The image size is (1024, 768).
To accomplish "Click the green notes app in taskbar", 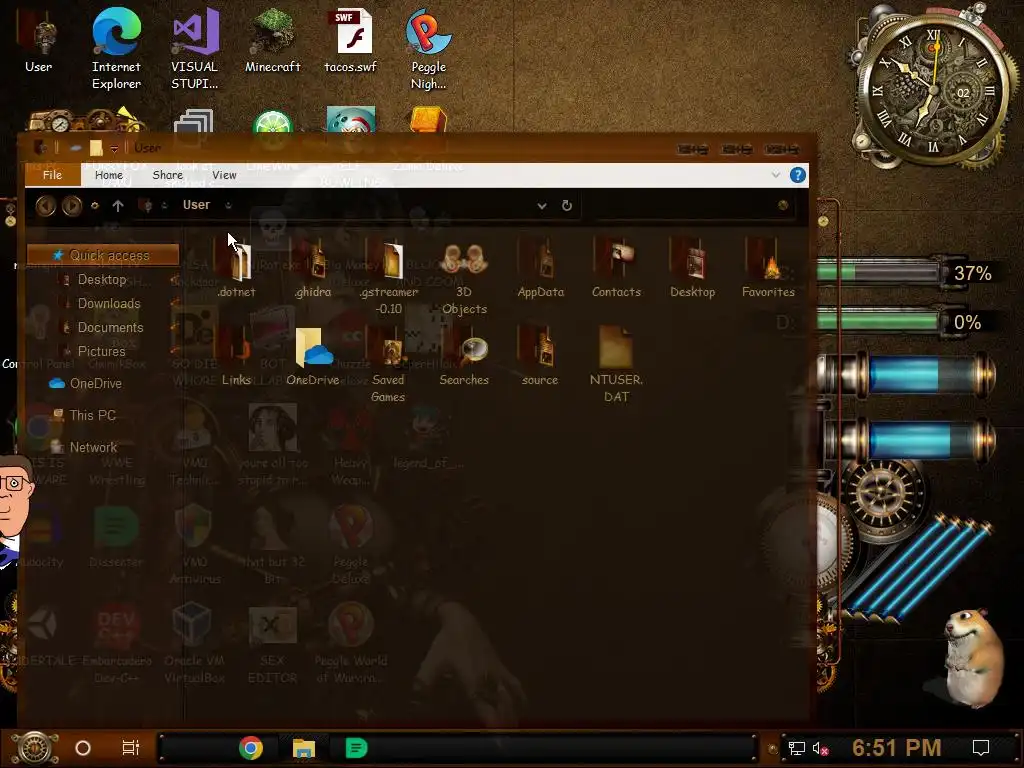I will pyautogui.click(x=357, y=748).
